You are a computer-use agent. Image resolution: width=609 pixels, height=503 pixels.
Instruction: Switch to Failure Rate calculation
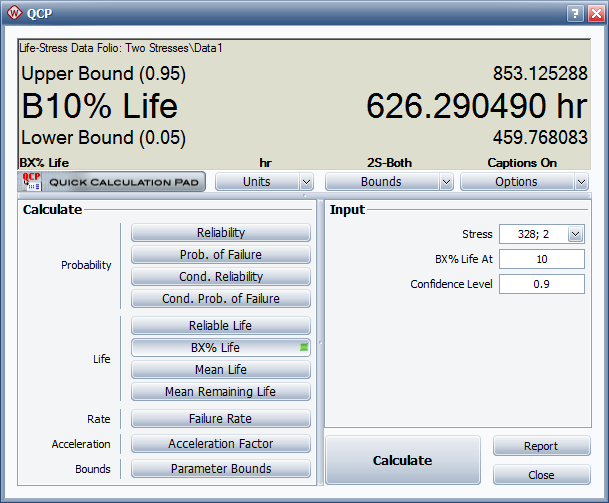(x=221, y=419)
